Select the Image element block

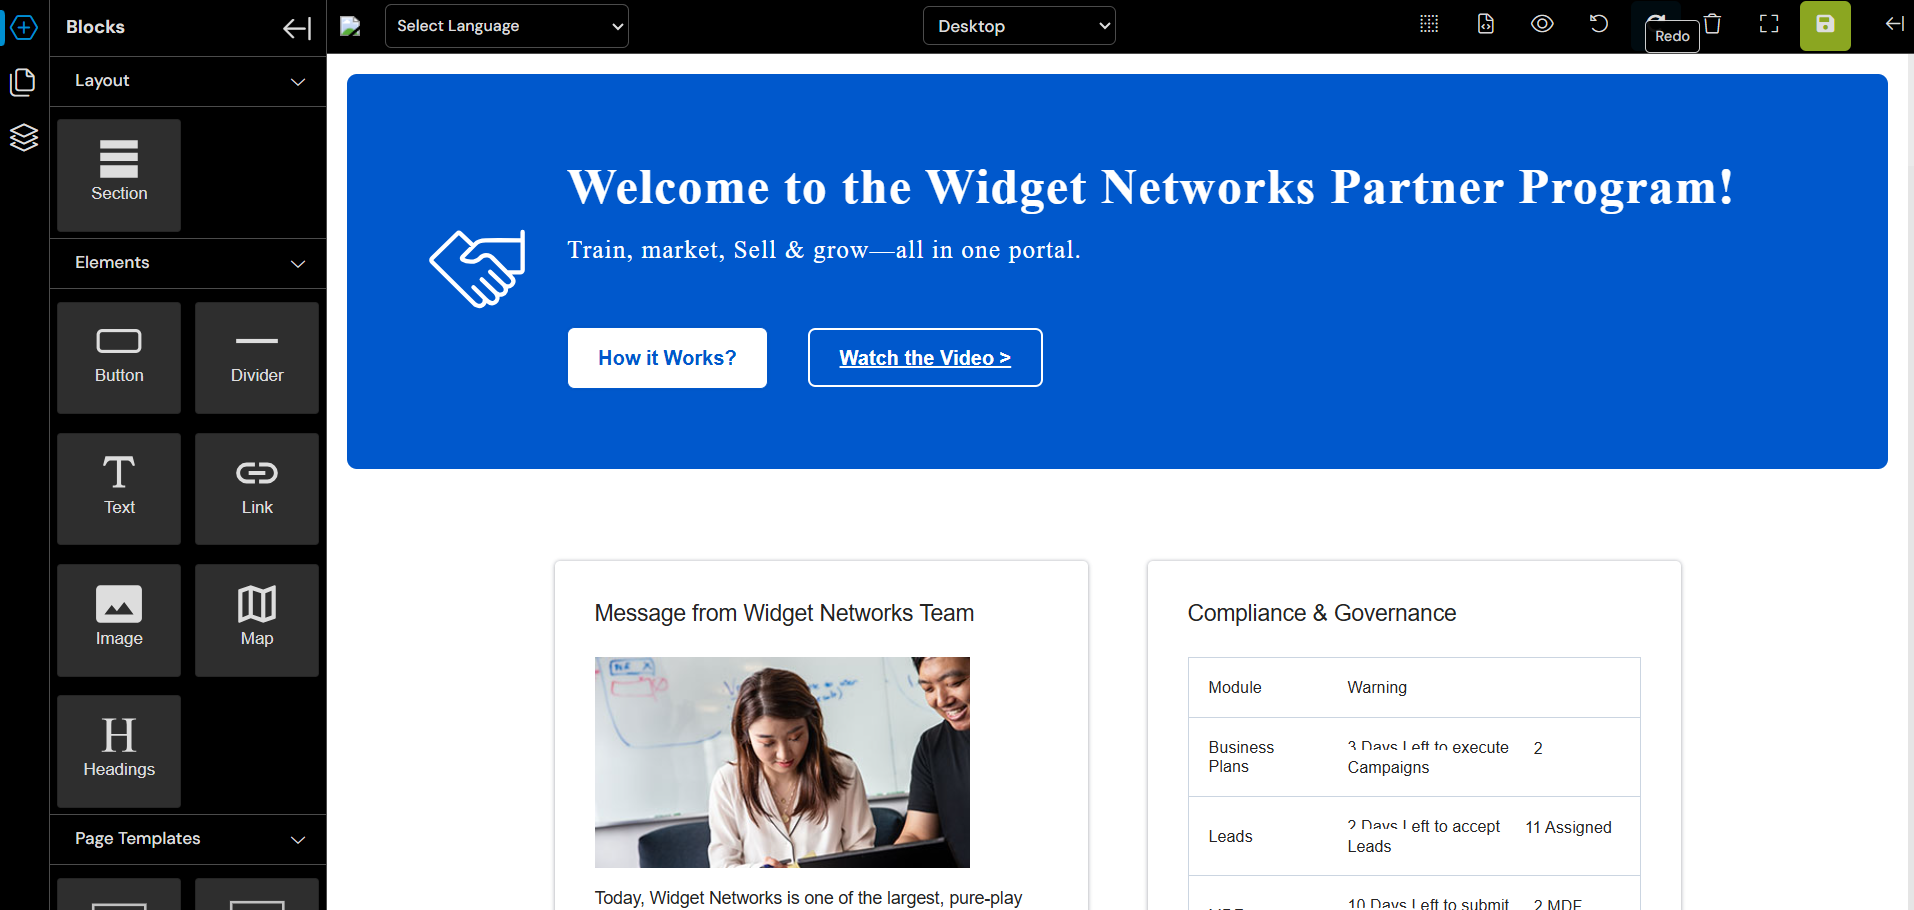(119, 620)
